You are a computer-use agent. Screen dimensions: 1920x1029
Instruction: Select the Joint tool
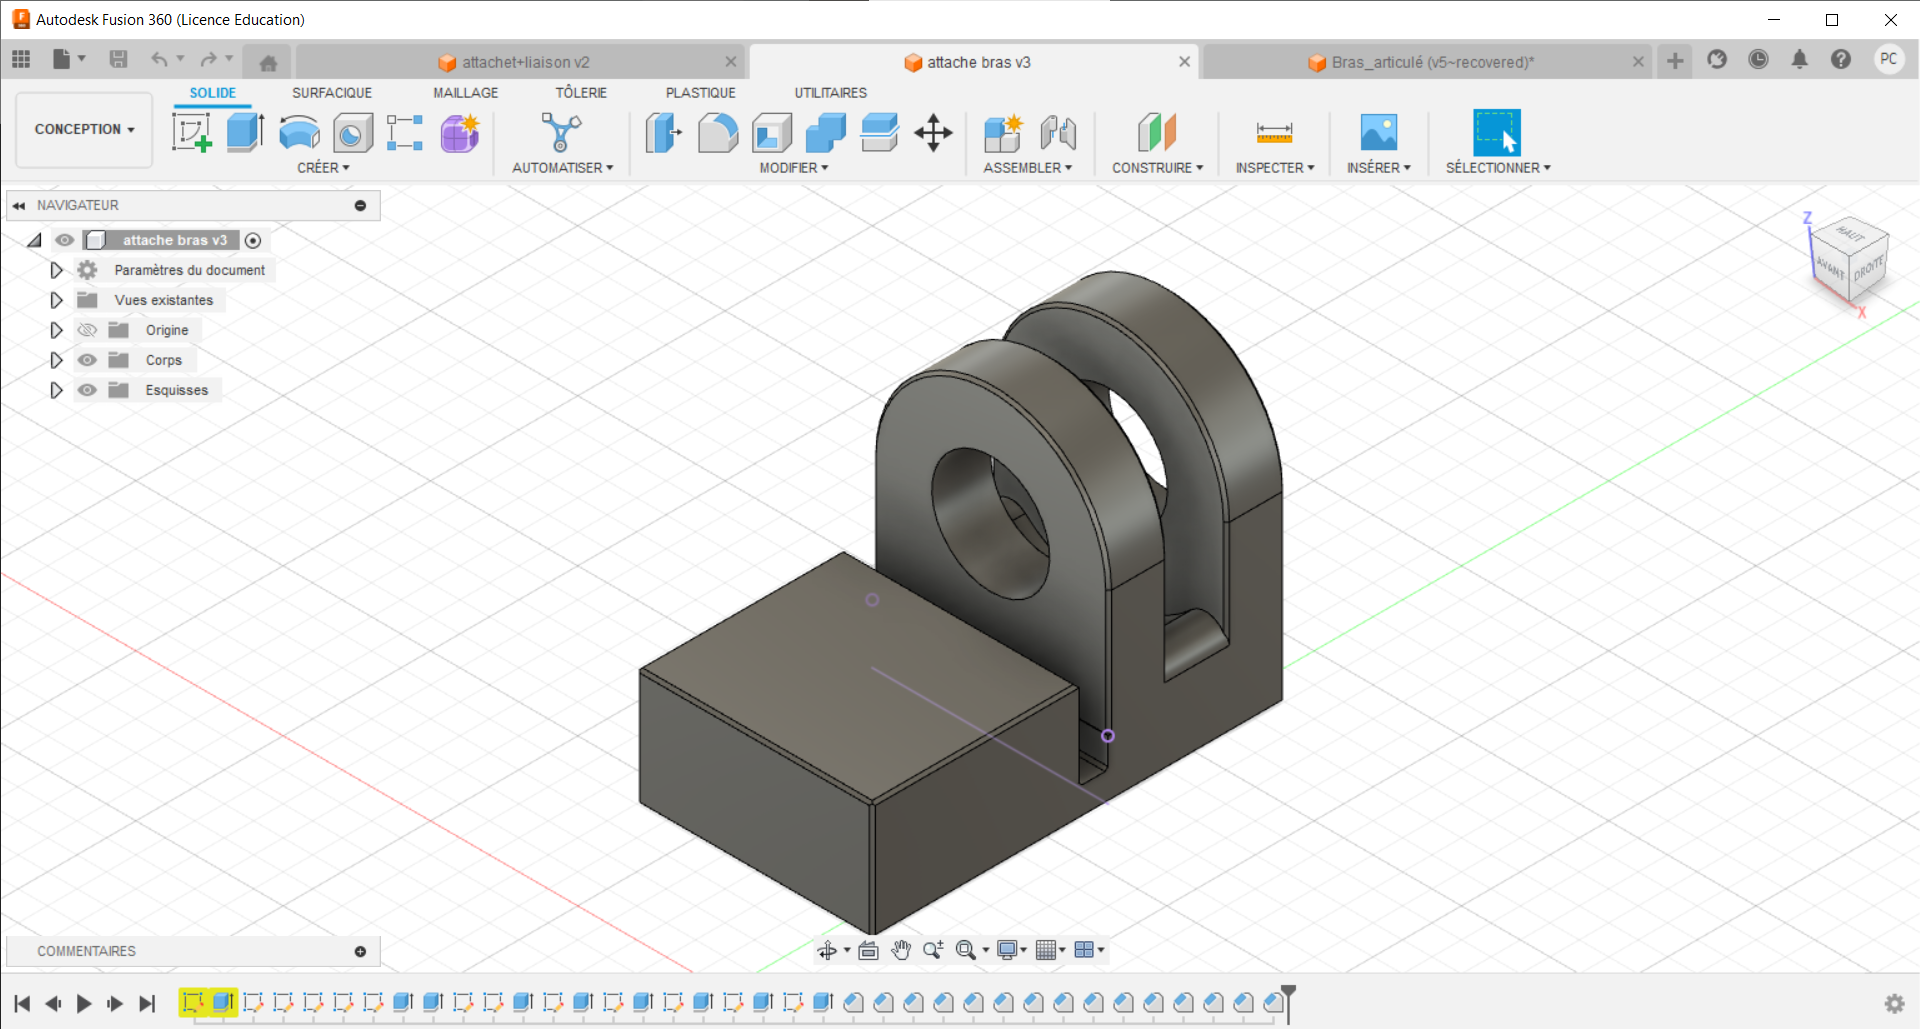tap(1058, 132)
